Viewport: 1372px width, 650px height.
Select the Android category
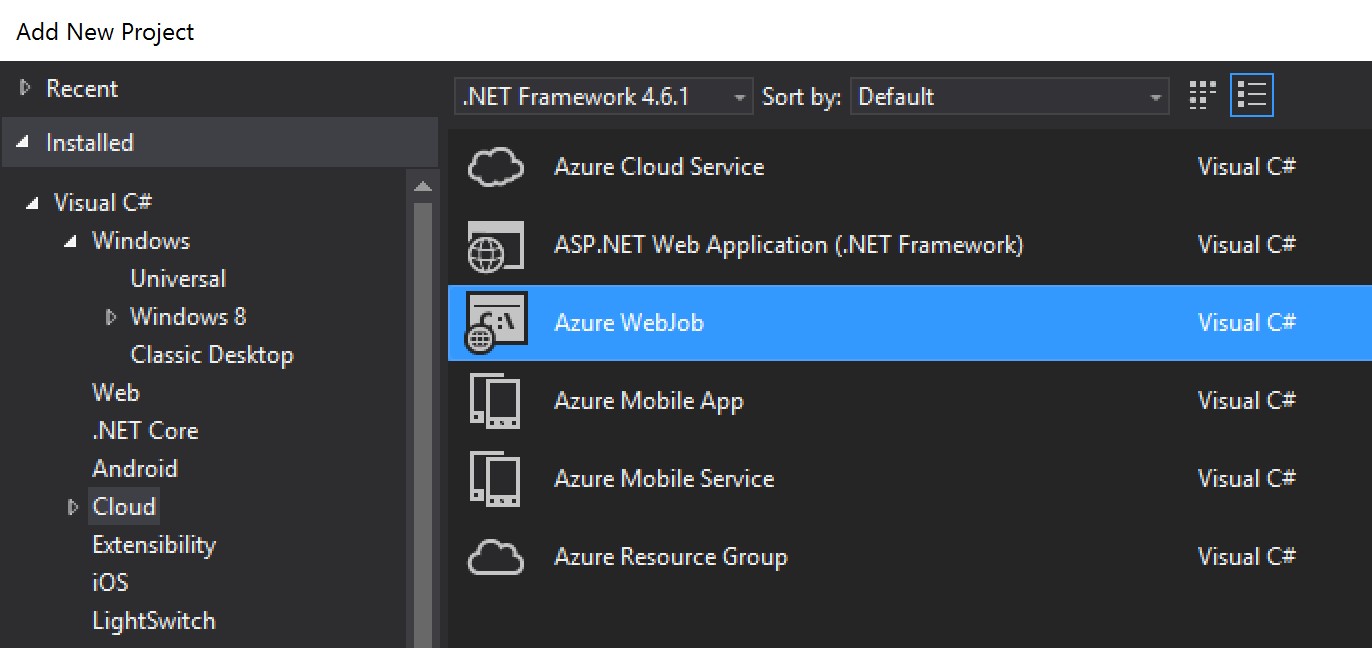click(x=135, y=469)
